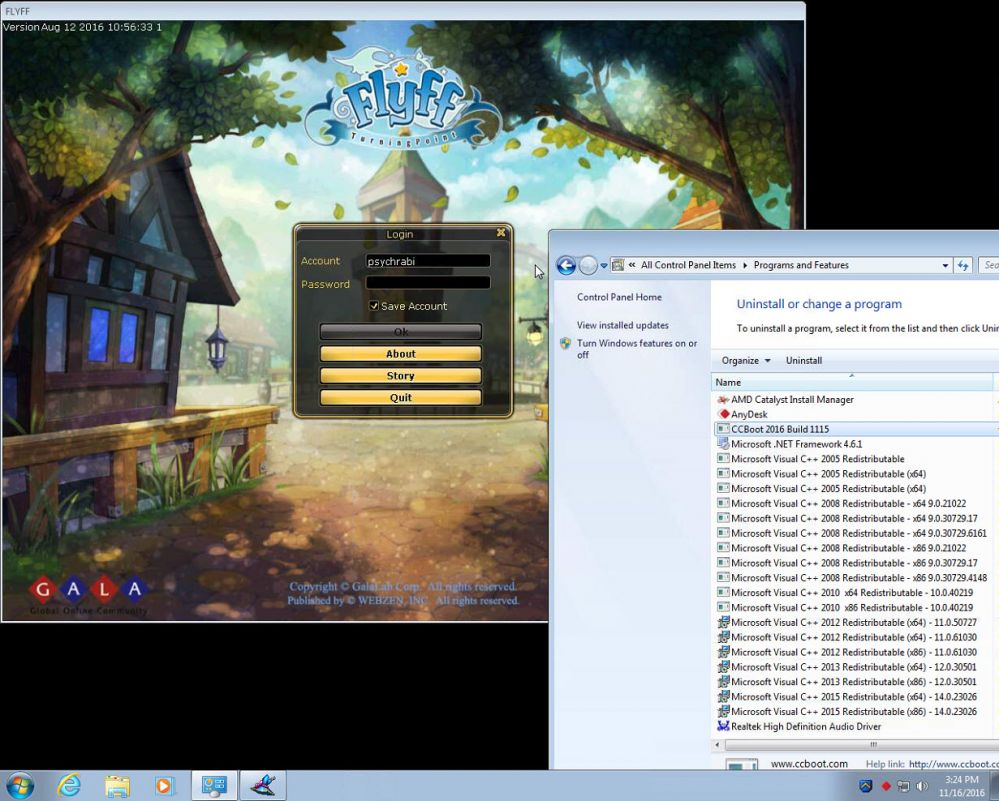Click the Password input field

[x=428, y=283]
